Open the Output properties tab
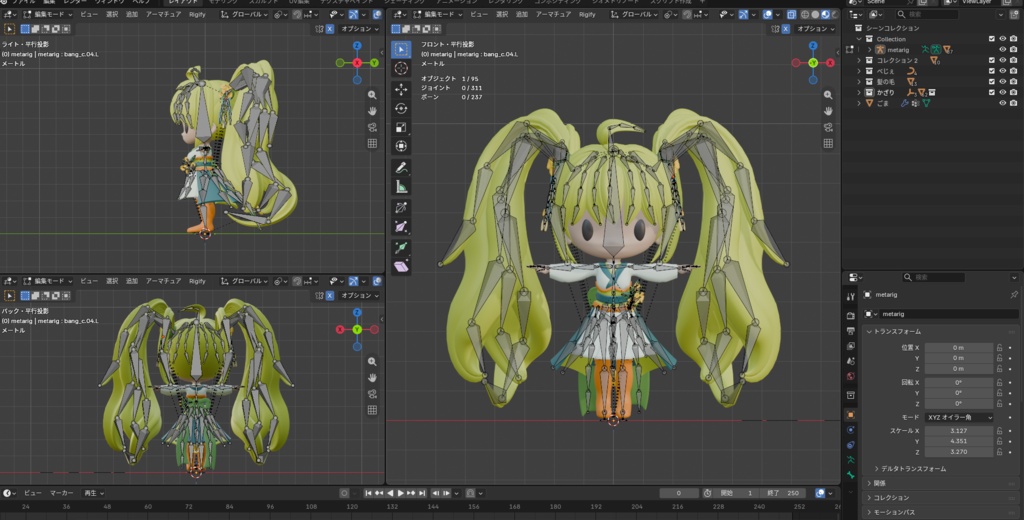The height and width of the screenshot is (520, 1024). (850, 331)
